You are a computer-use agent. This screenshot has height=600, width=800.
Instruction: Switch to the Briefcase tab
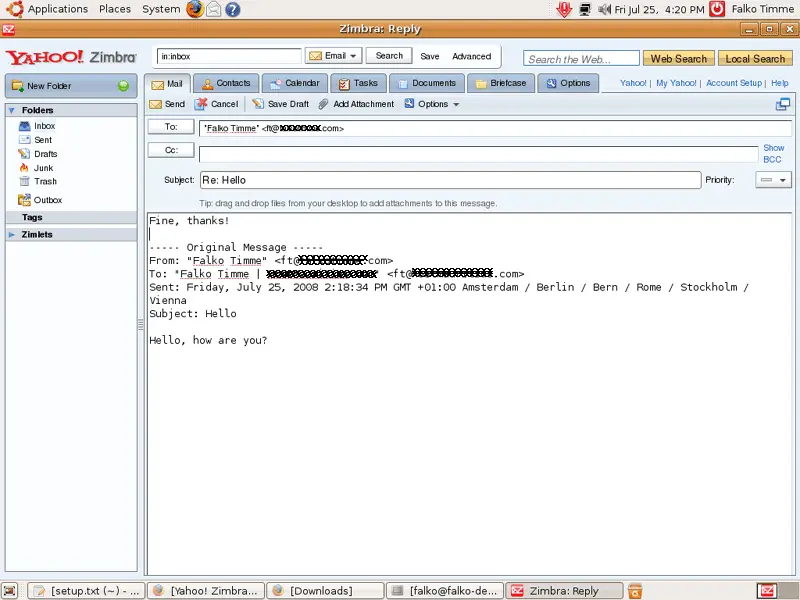click(x=501, y=83)
